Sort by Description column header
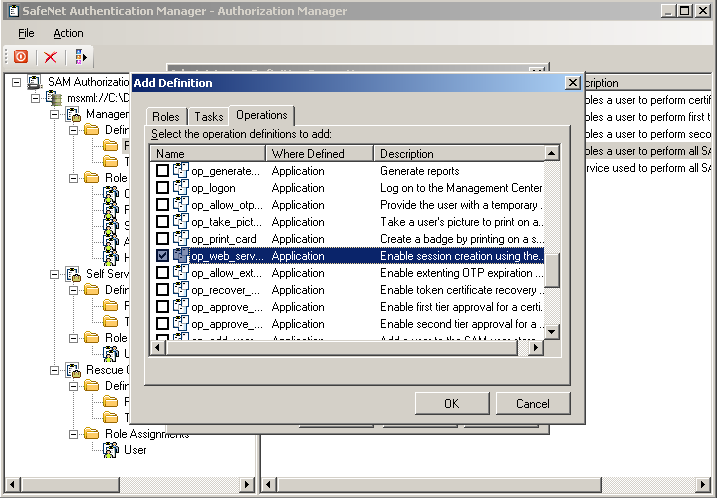This screenshot has width=717, height=498. pyautogui.click(x=459, y=154)
